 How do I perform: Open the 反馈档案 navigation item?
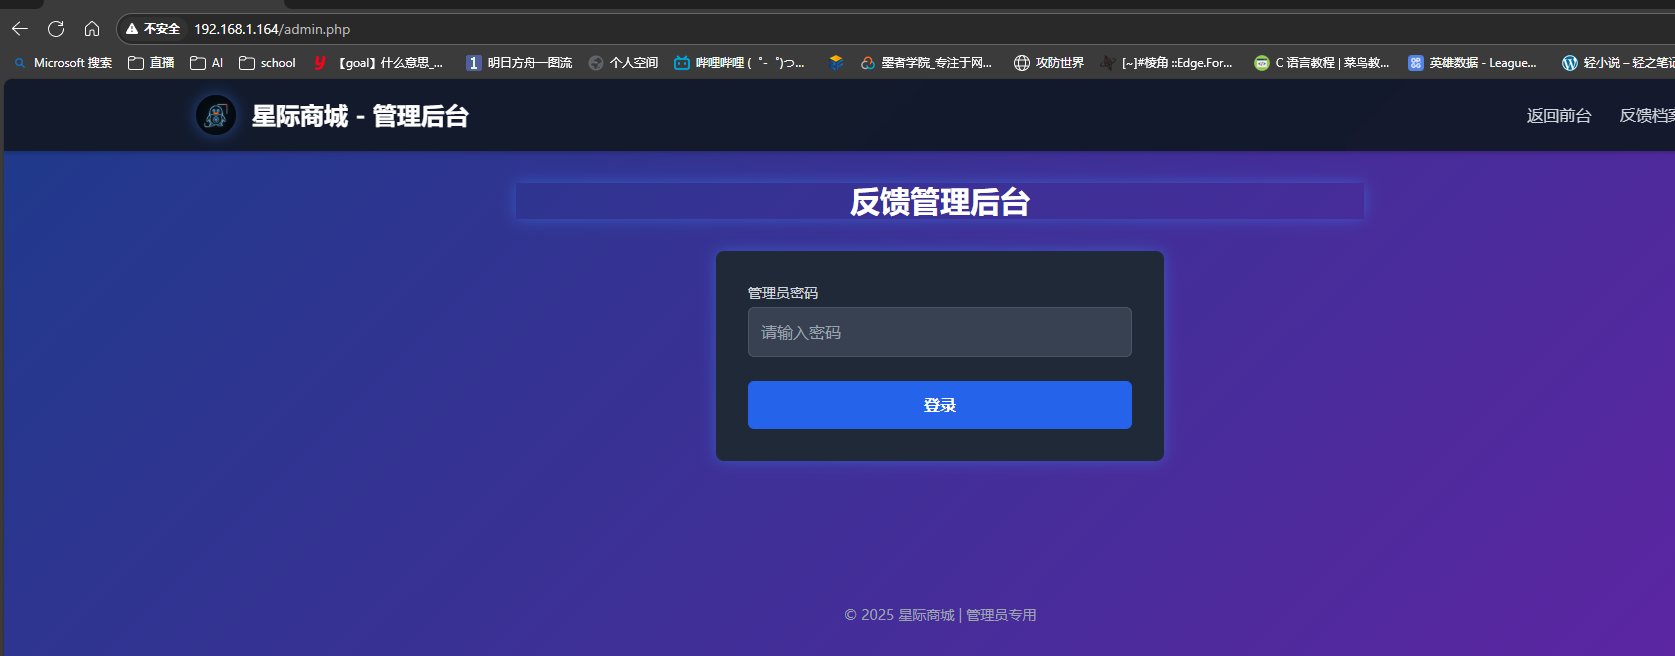(x=1647, y=116)
